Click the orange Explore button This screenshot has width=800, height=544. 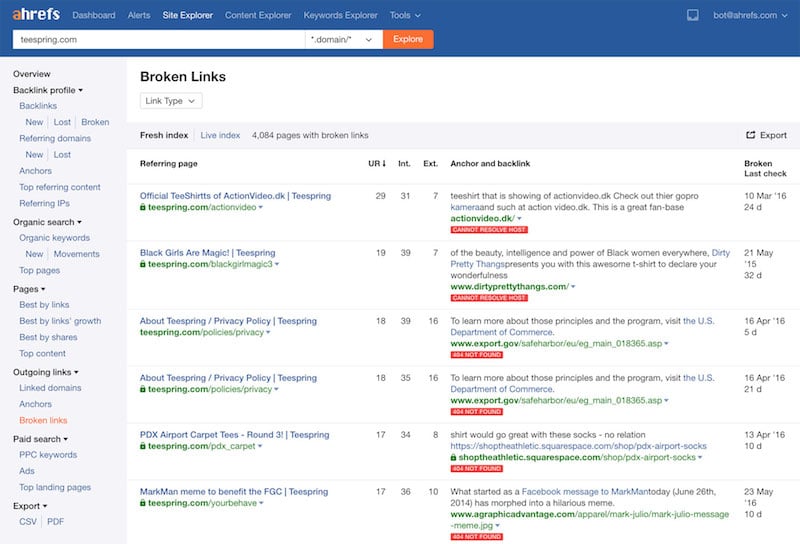[x=408, y=39]
